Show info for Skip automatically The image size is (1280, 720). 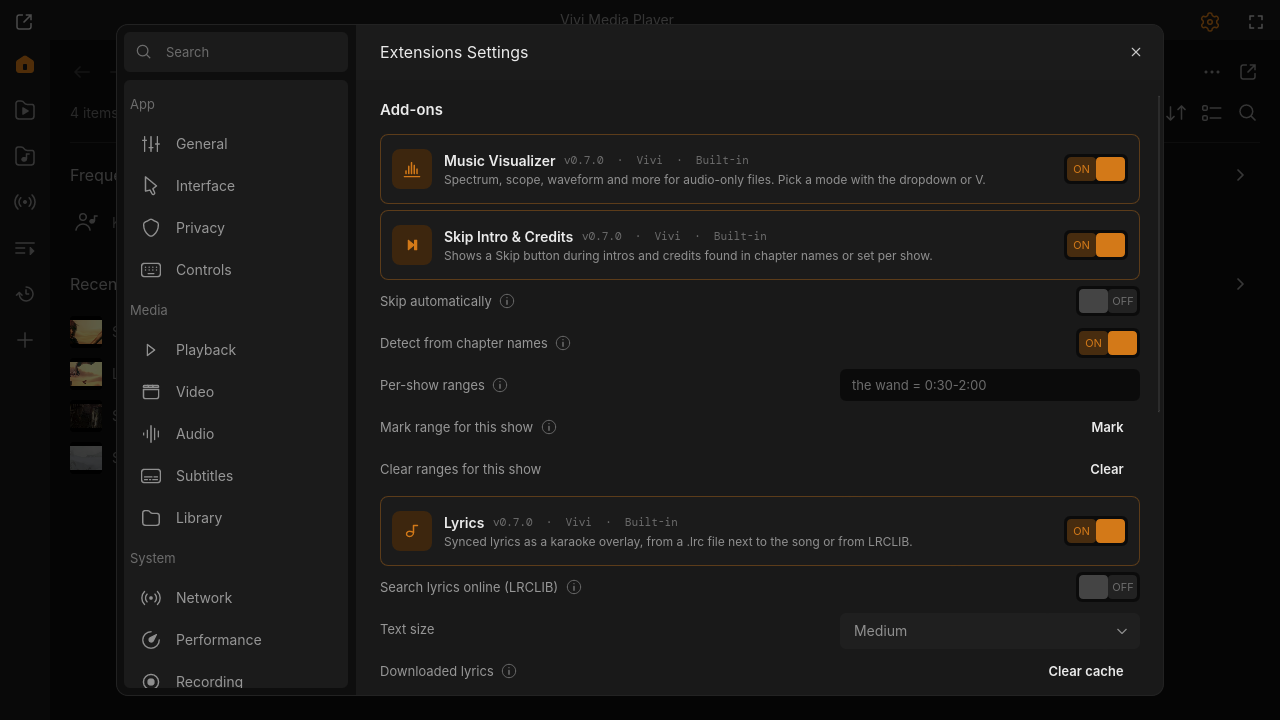click(x=507, y=301)
